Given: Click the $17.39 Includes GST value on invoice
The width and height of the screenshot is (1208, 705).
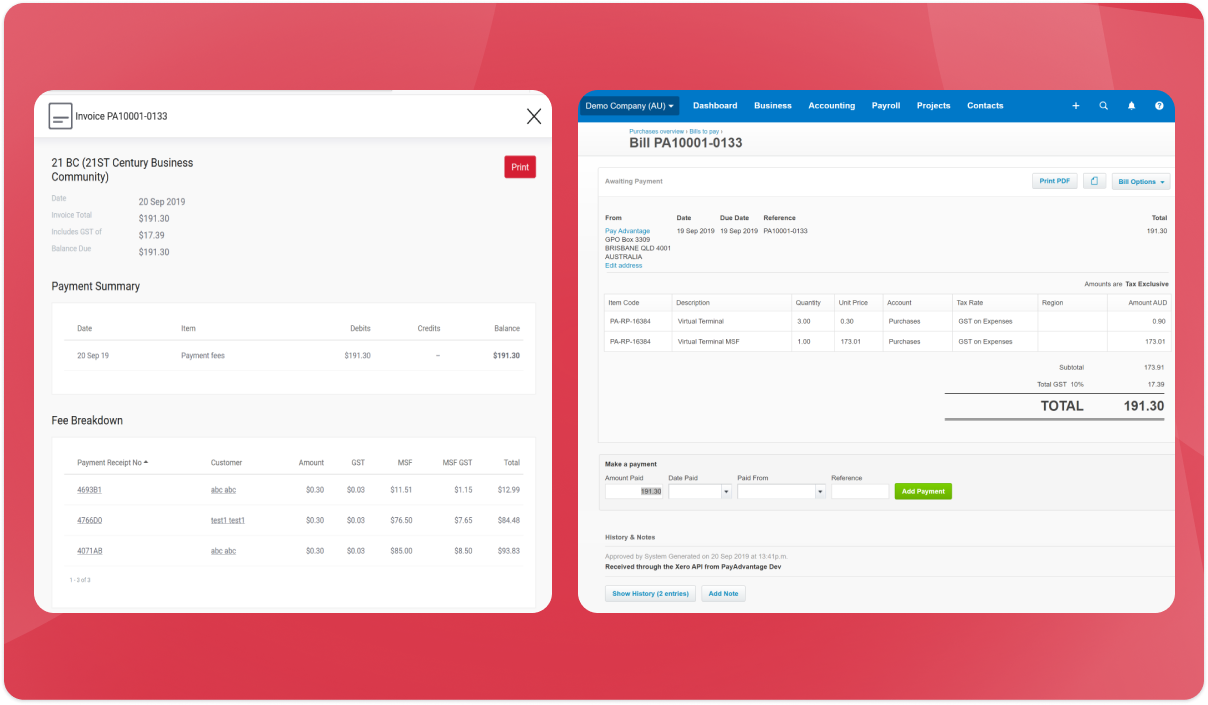Looking at the screenshot, I should pyautogui.click(x=152, y=235).
